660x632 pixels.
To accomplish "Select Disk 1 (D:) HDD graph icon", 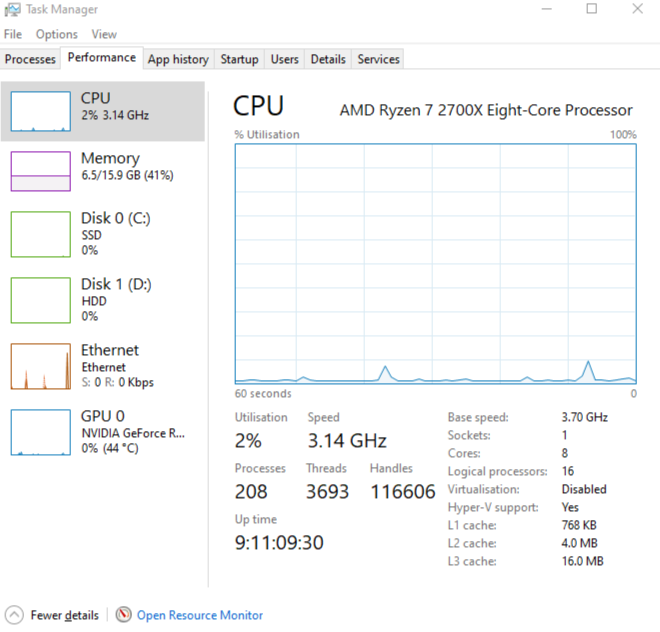I will tap(40, 300).
